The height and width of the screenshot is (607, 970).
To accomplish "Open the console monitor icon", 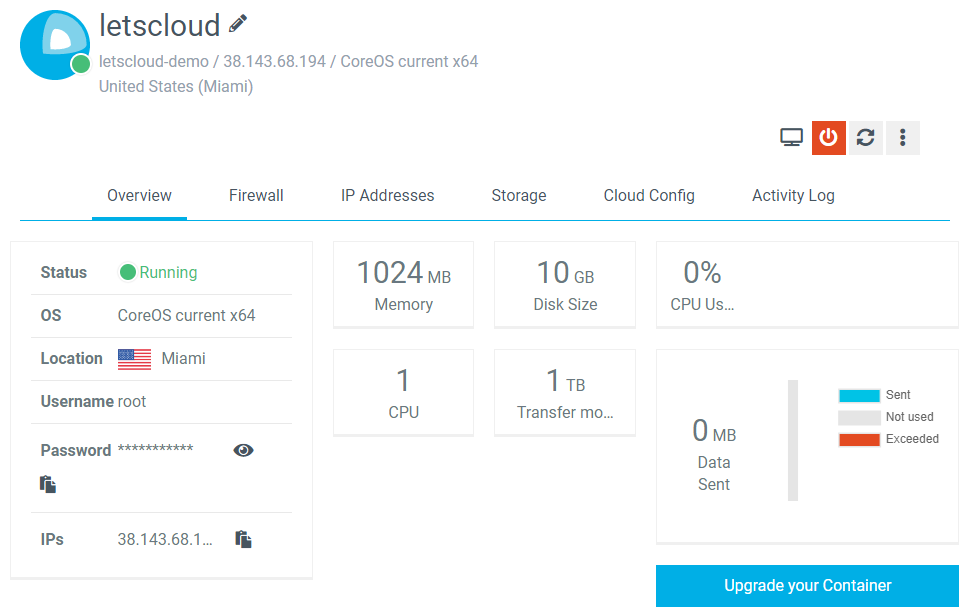I will tap(791, 137).
